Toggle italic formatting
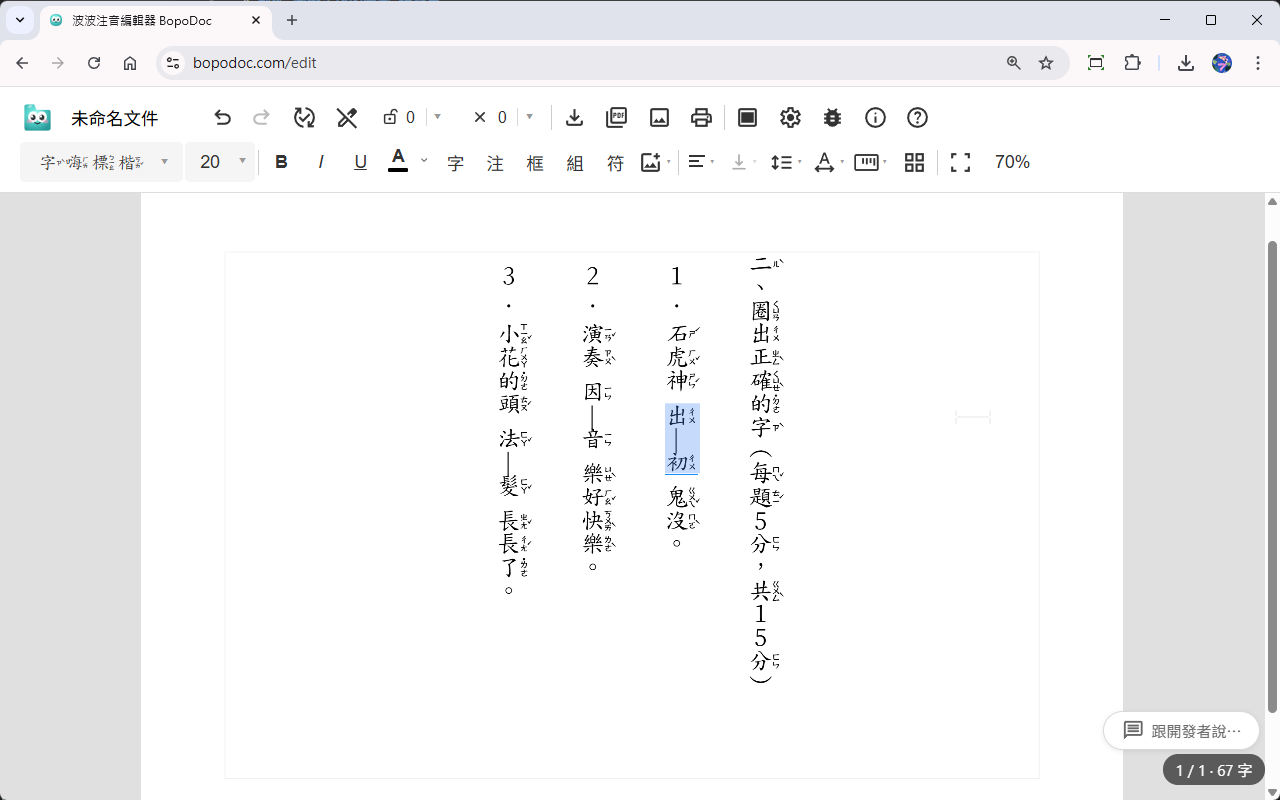The width and height of the screenshot is (1280, 800). click(x=320, y=161)
